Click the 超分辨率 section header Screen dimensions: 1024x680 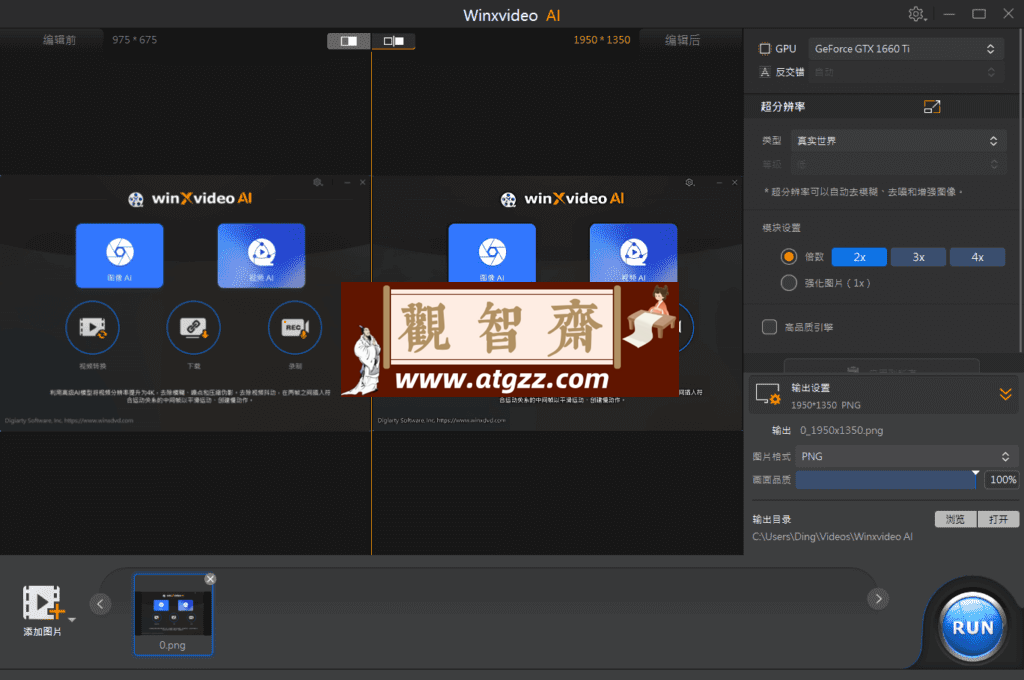click(783, 106)
